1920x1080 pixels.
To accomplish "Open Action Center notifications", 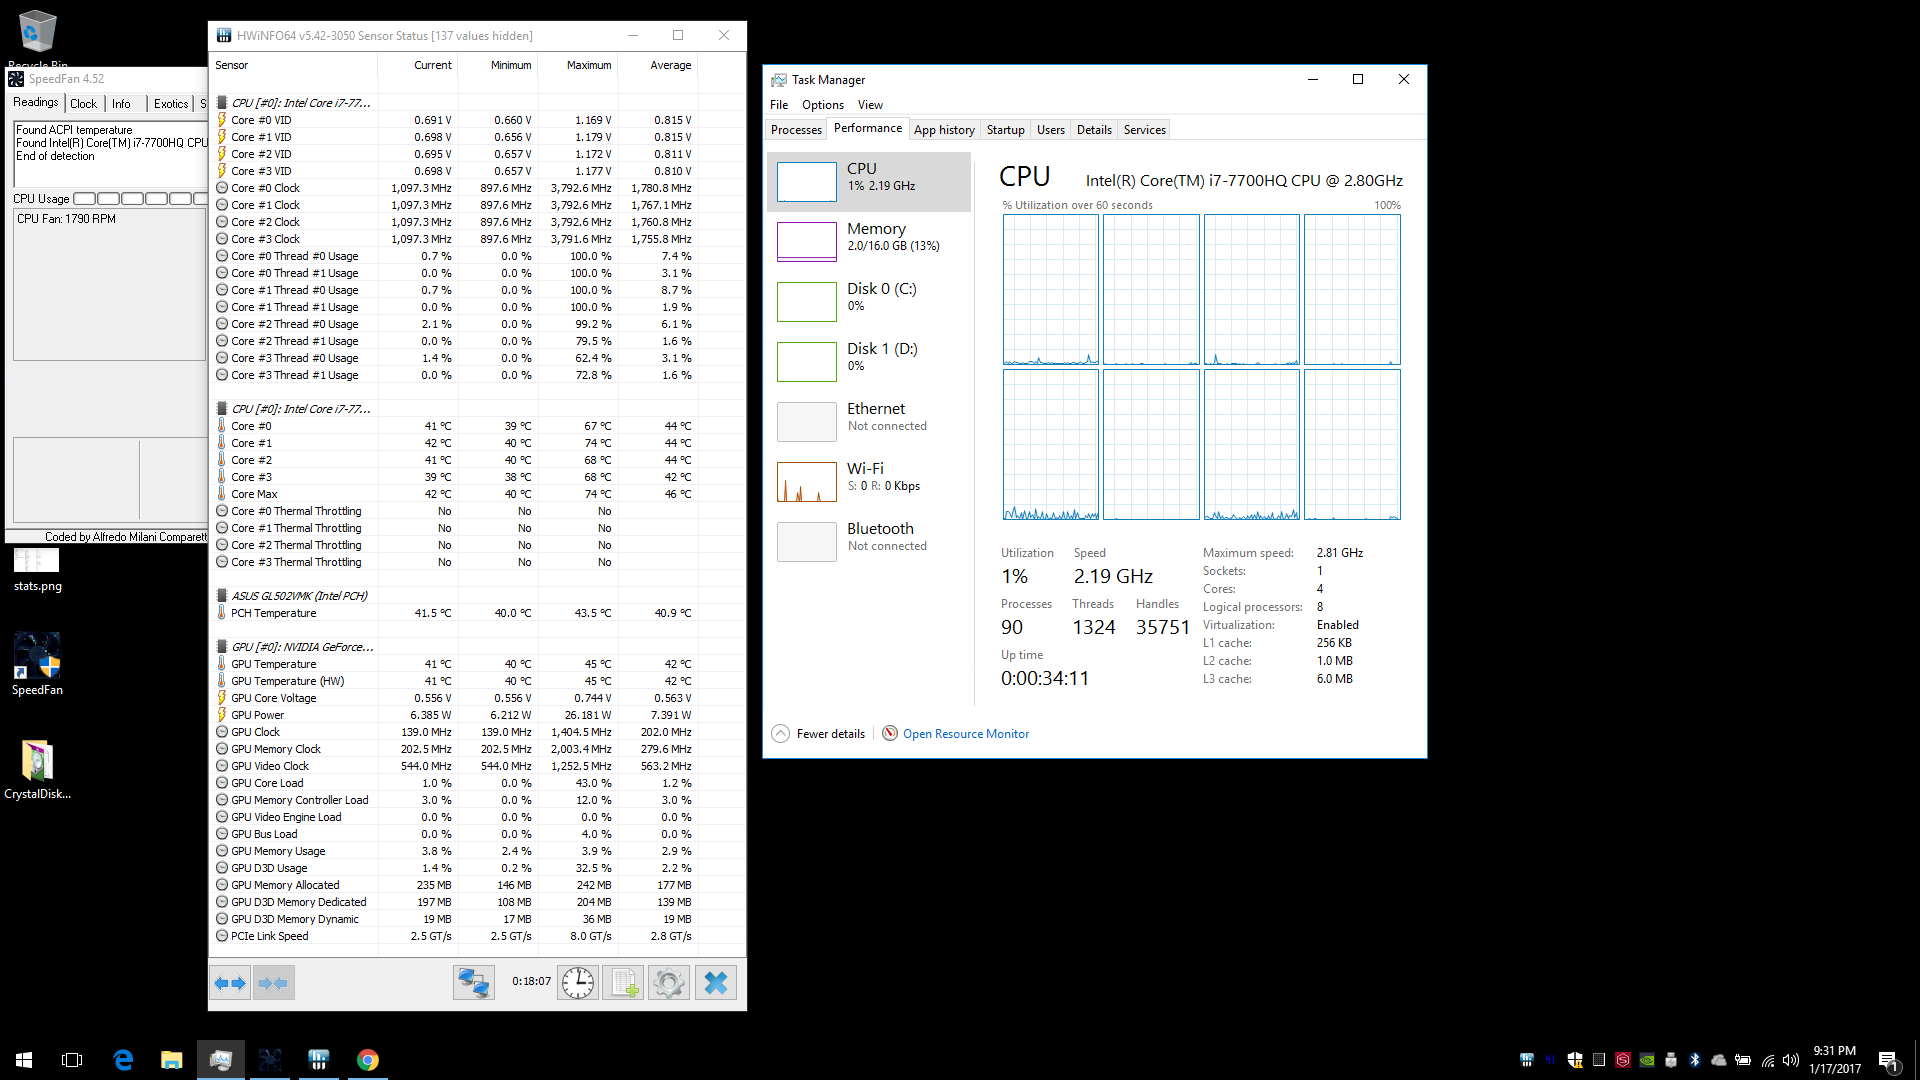I will pos(1888,1060).
